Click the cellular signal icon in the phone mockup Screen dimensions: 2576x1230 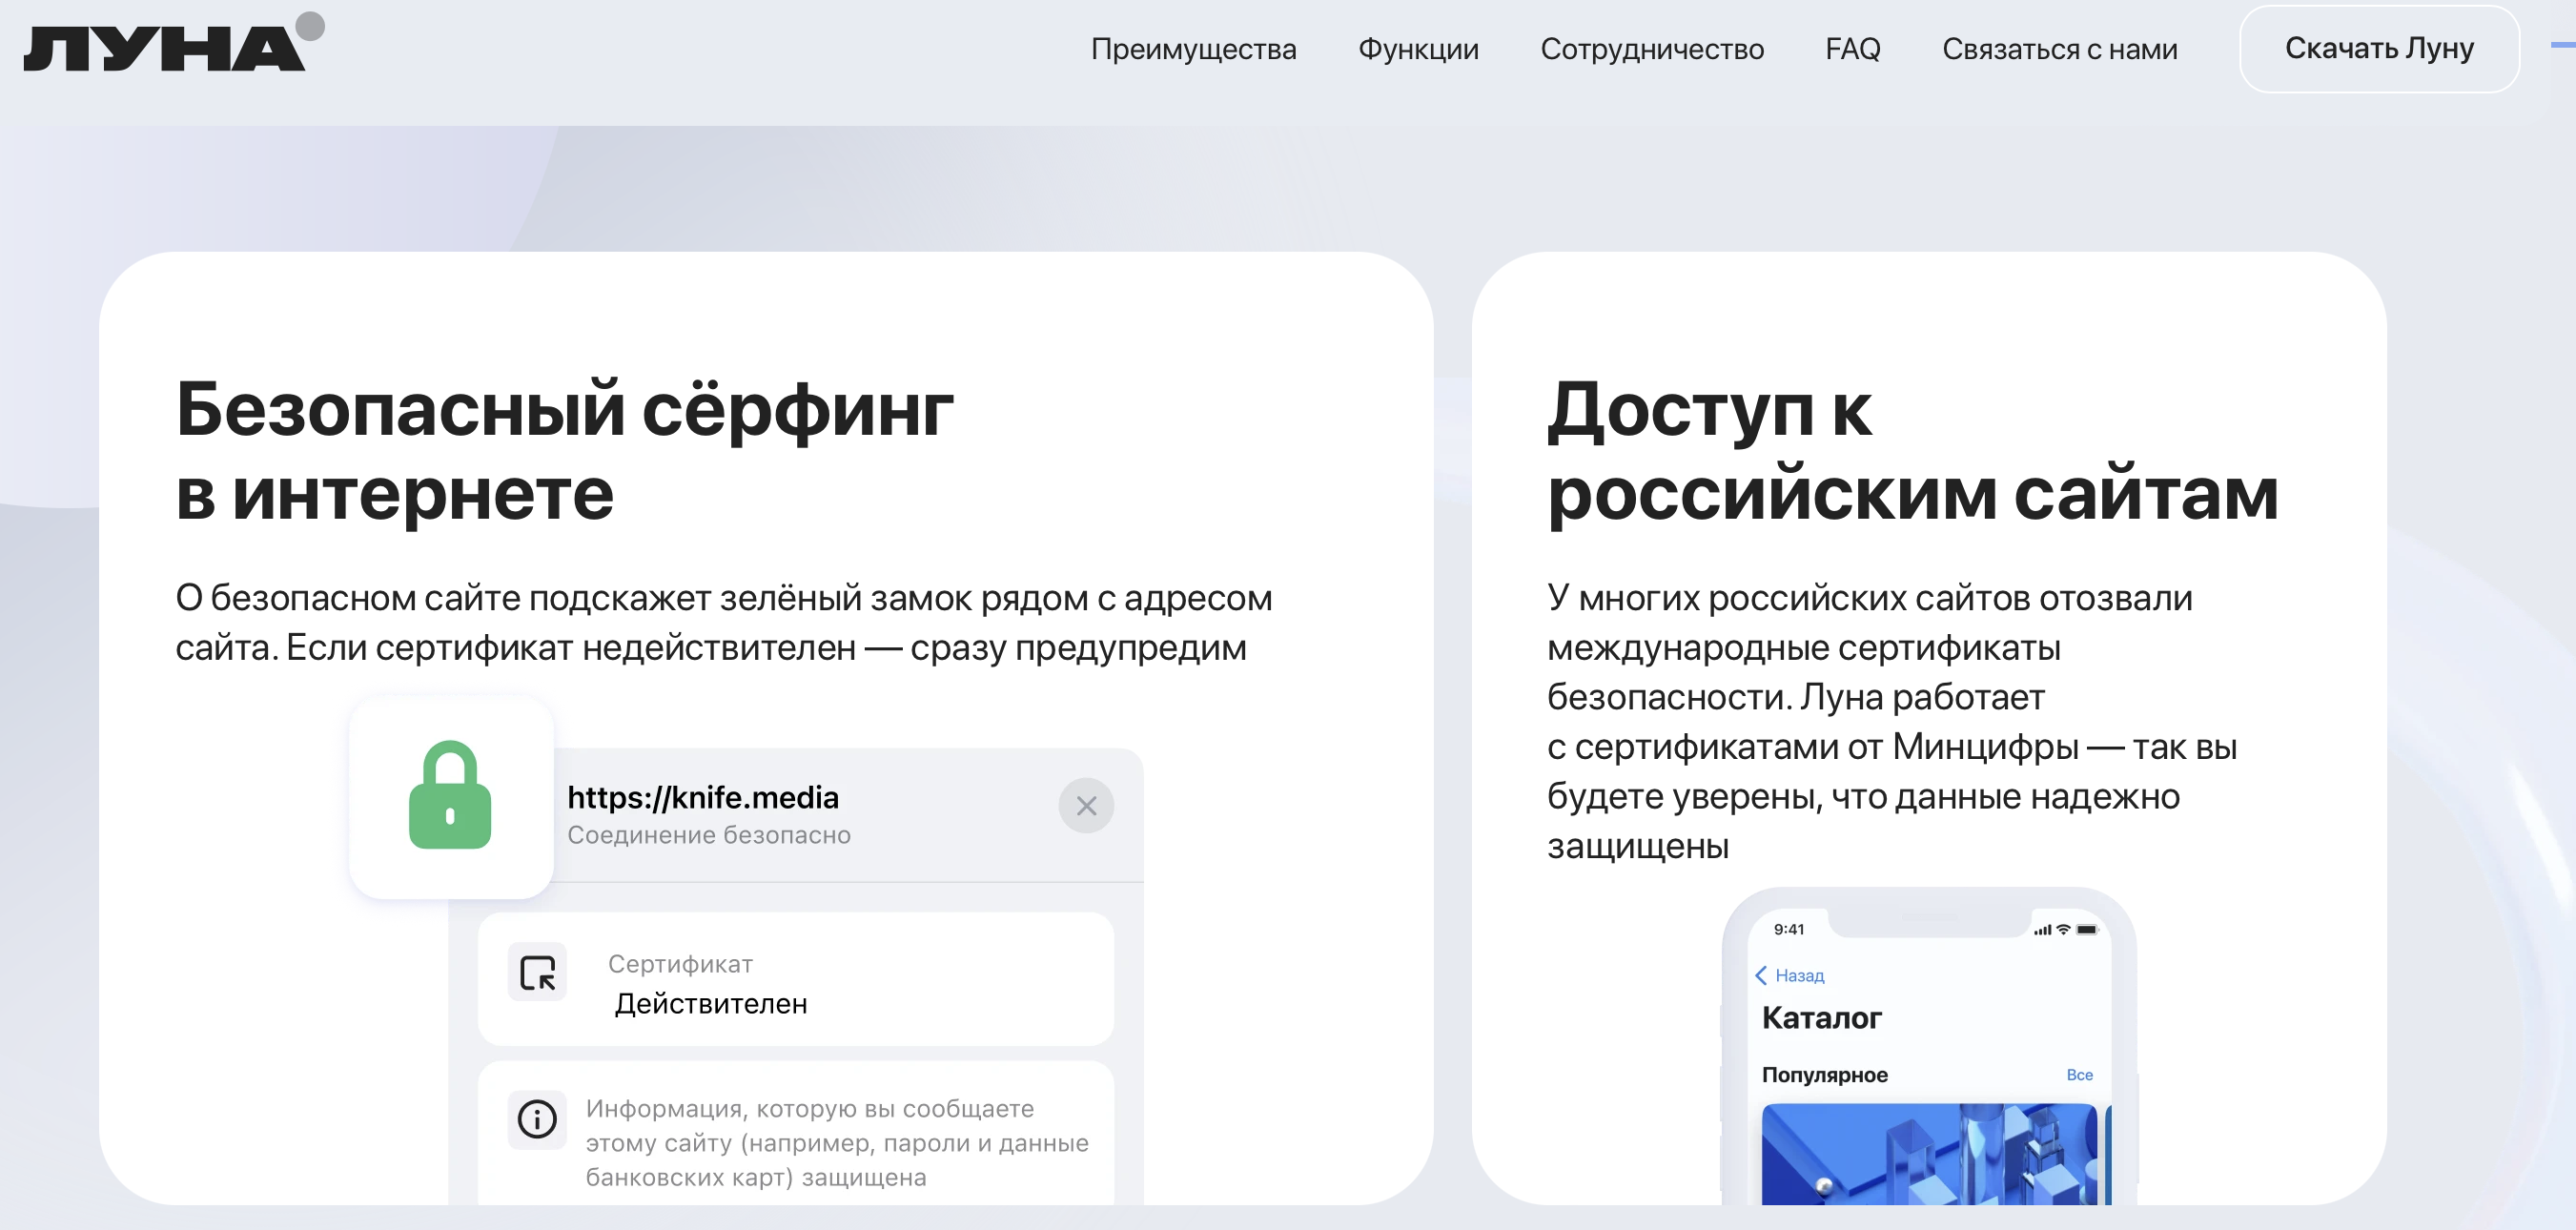click(x=2043, y=930)
